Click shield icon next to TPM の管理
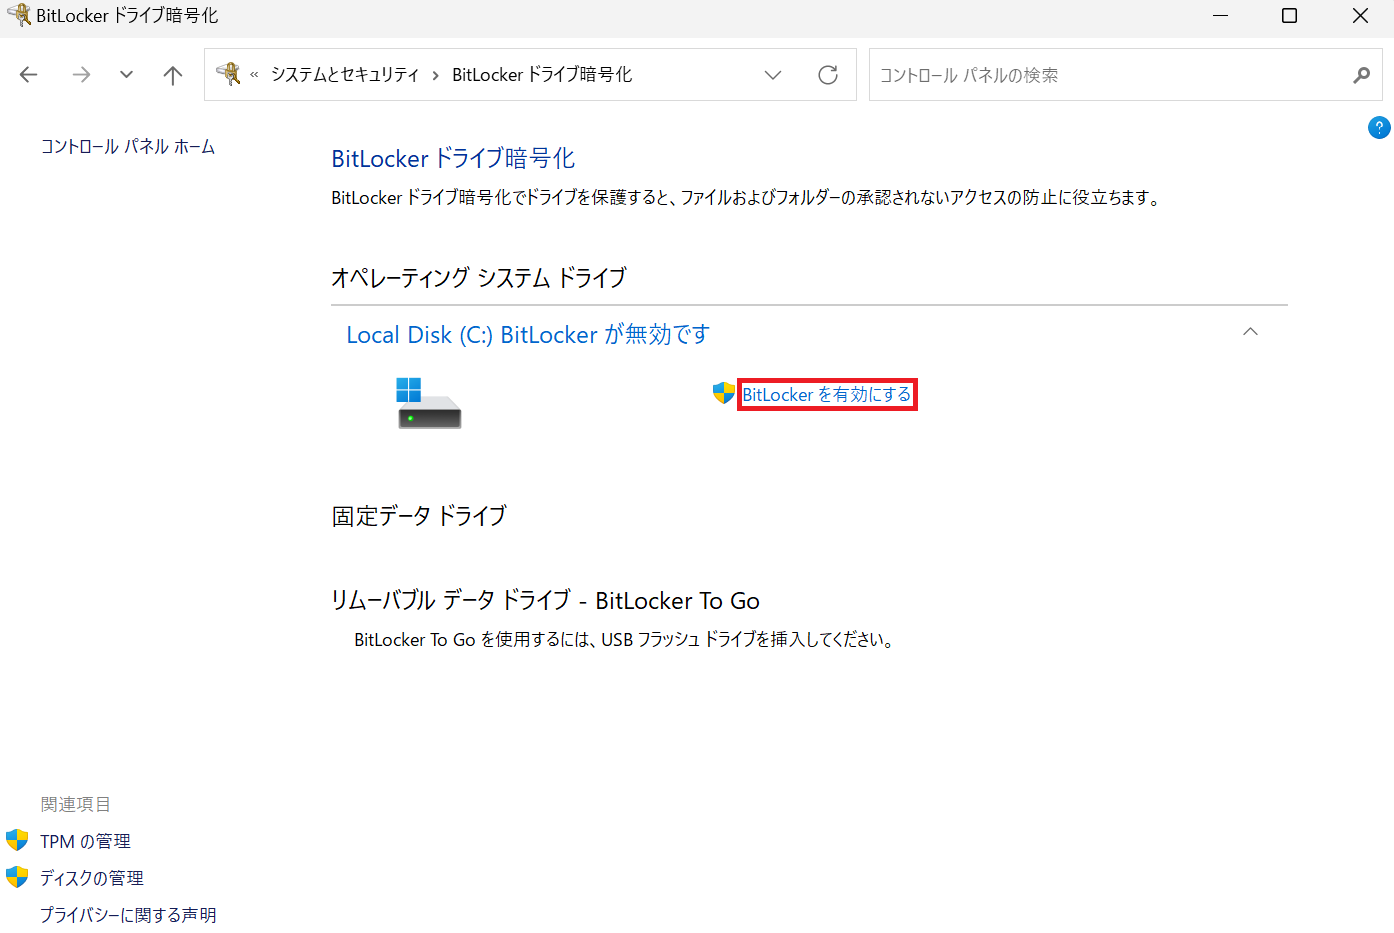Viewport: 1394px width, 933px height. [17, 840]
